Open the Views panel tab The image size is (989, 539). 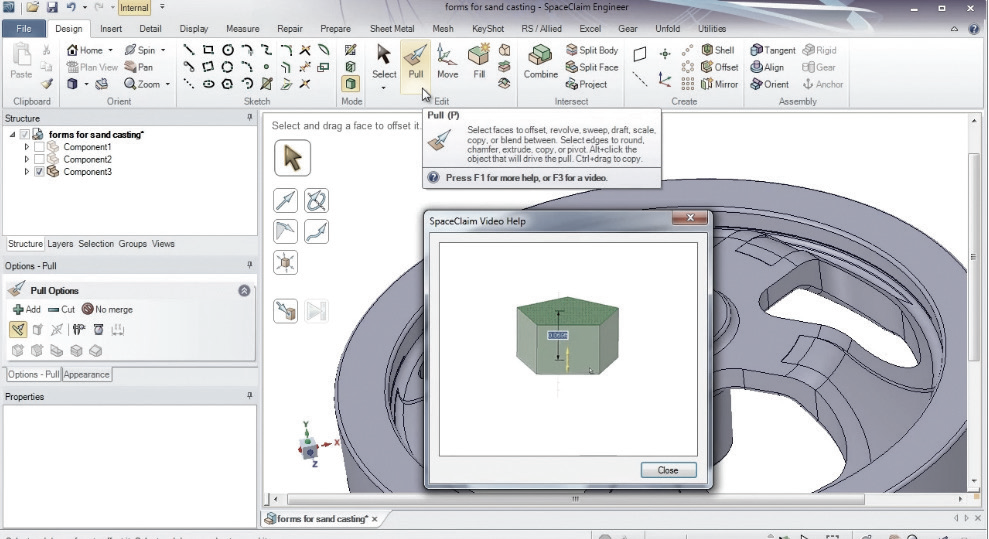[x=163, y=244]
